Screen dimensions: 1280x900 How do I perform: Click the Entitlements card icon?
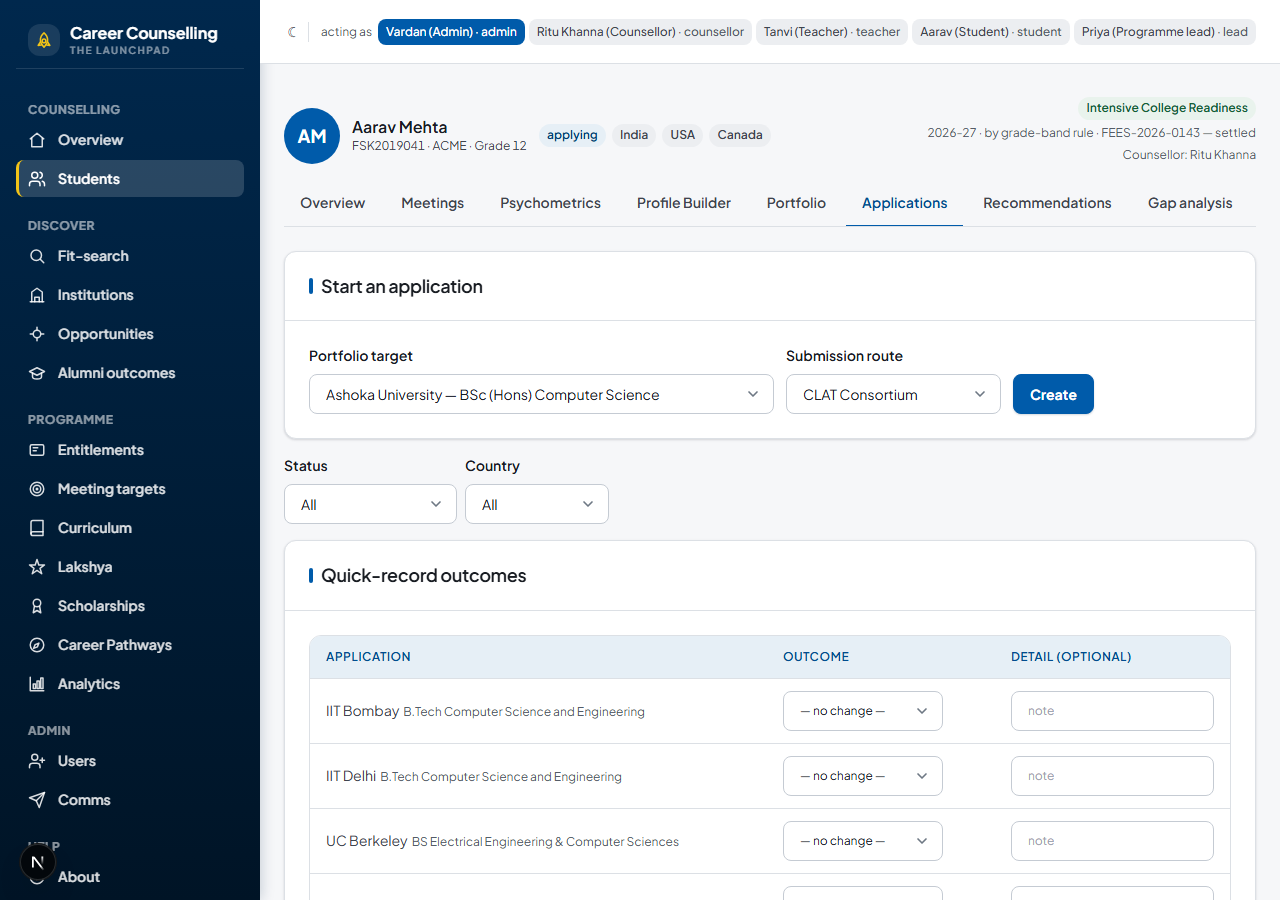pos(37,450)
